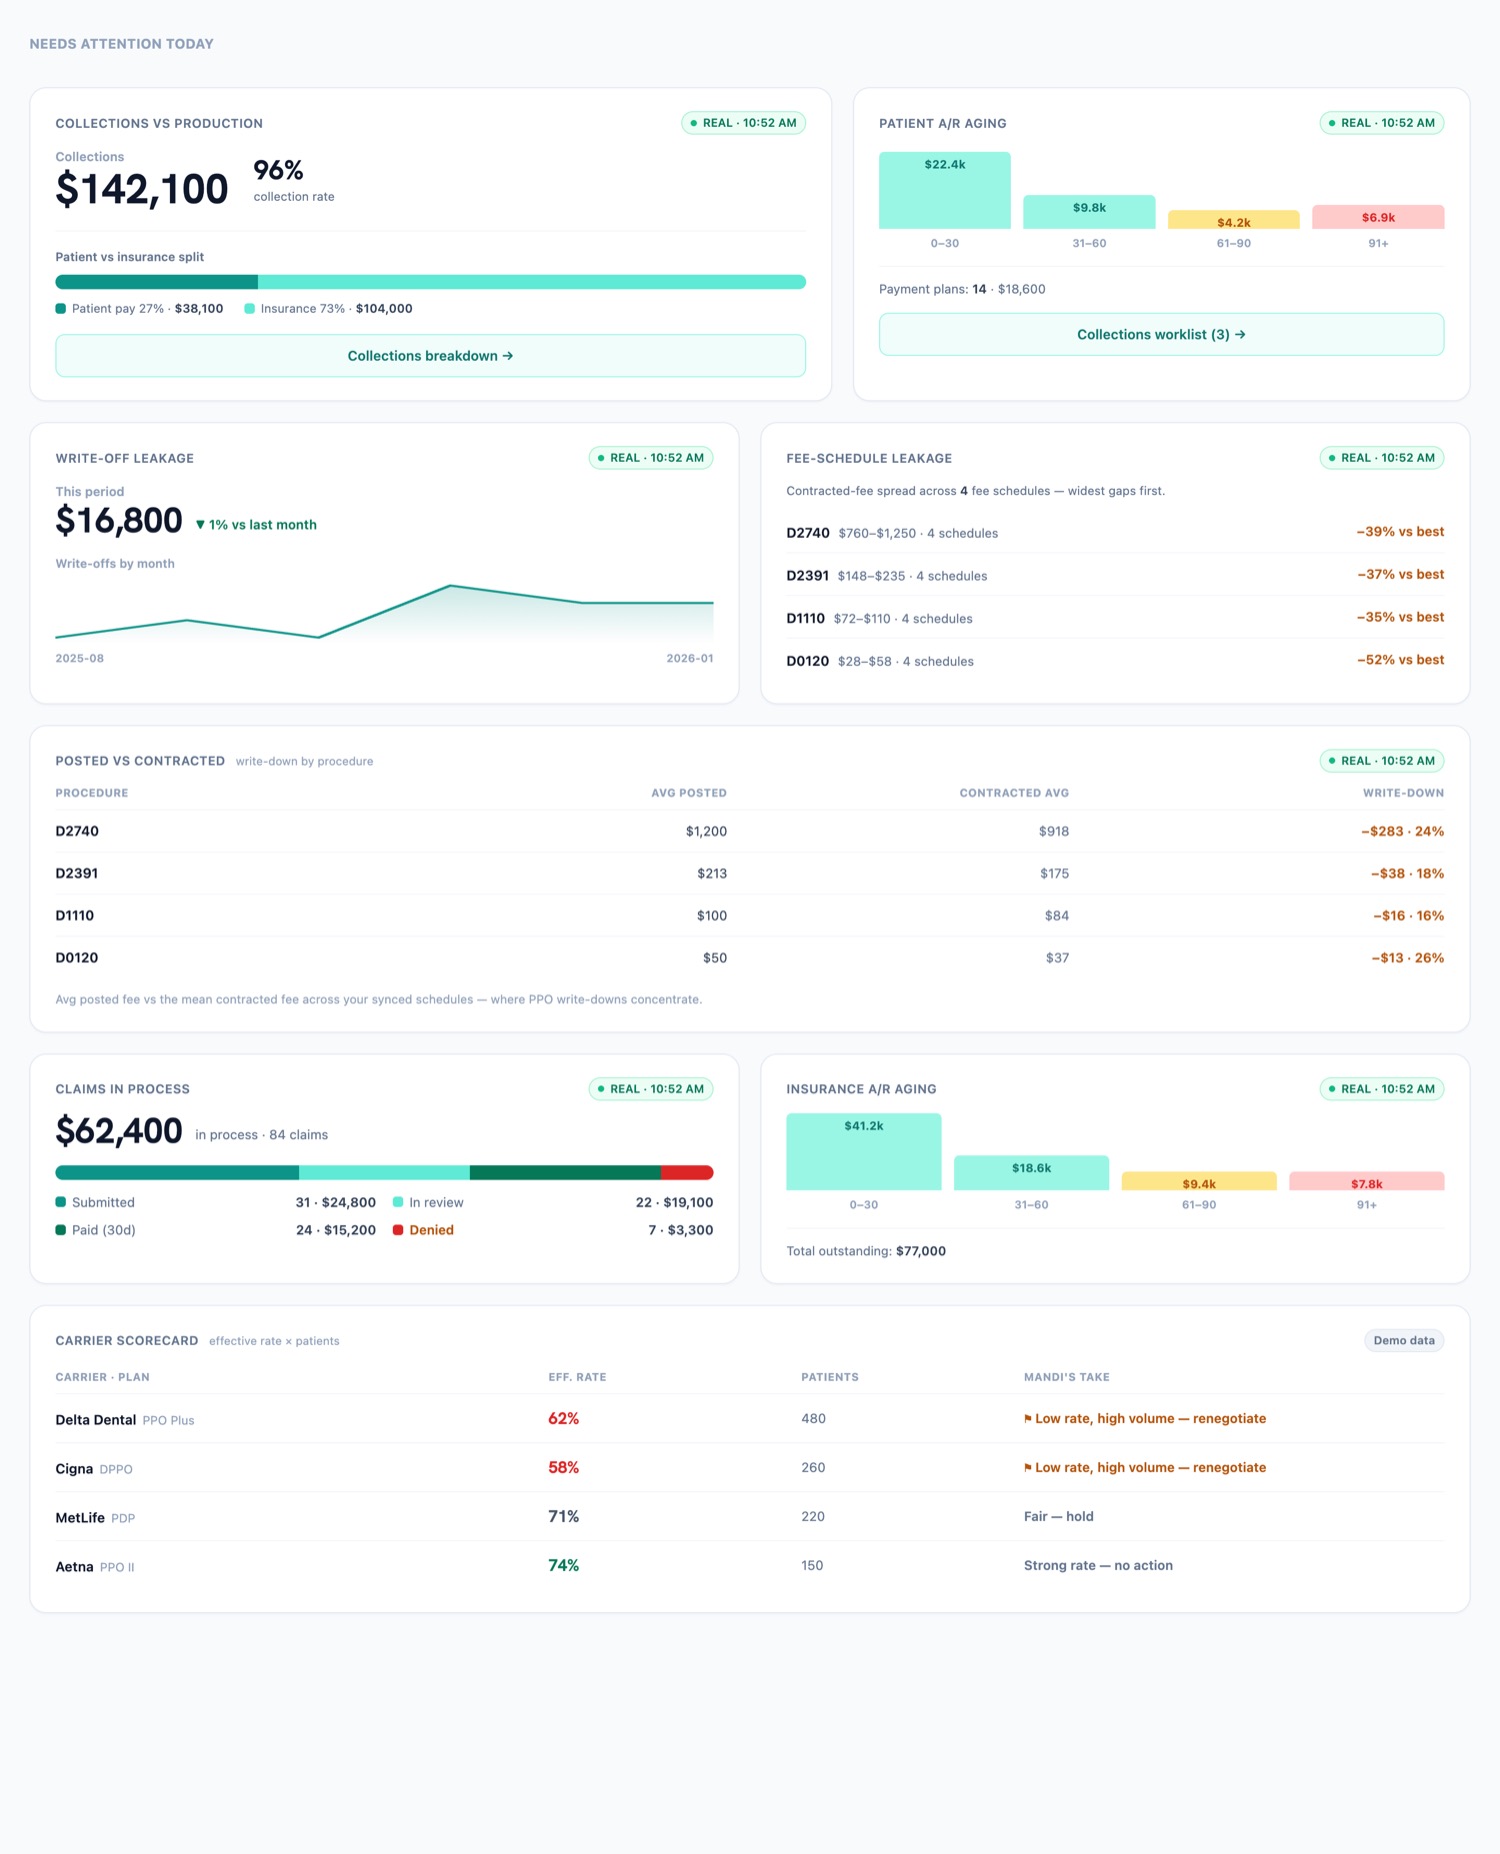
Task: Click the $6.9k red bar for 91+
Action: [1378, 217]
